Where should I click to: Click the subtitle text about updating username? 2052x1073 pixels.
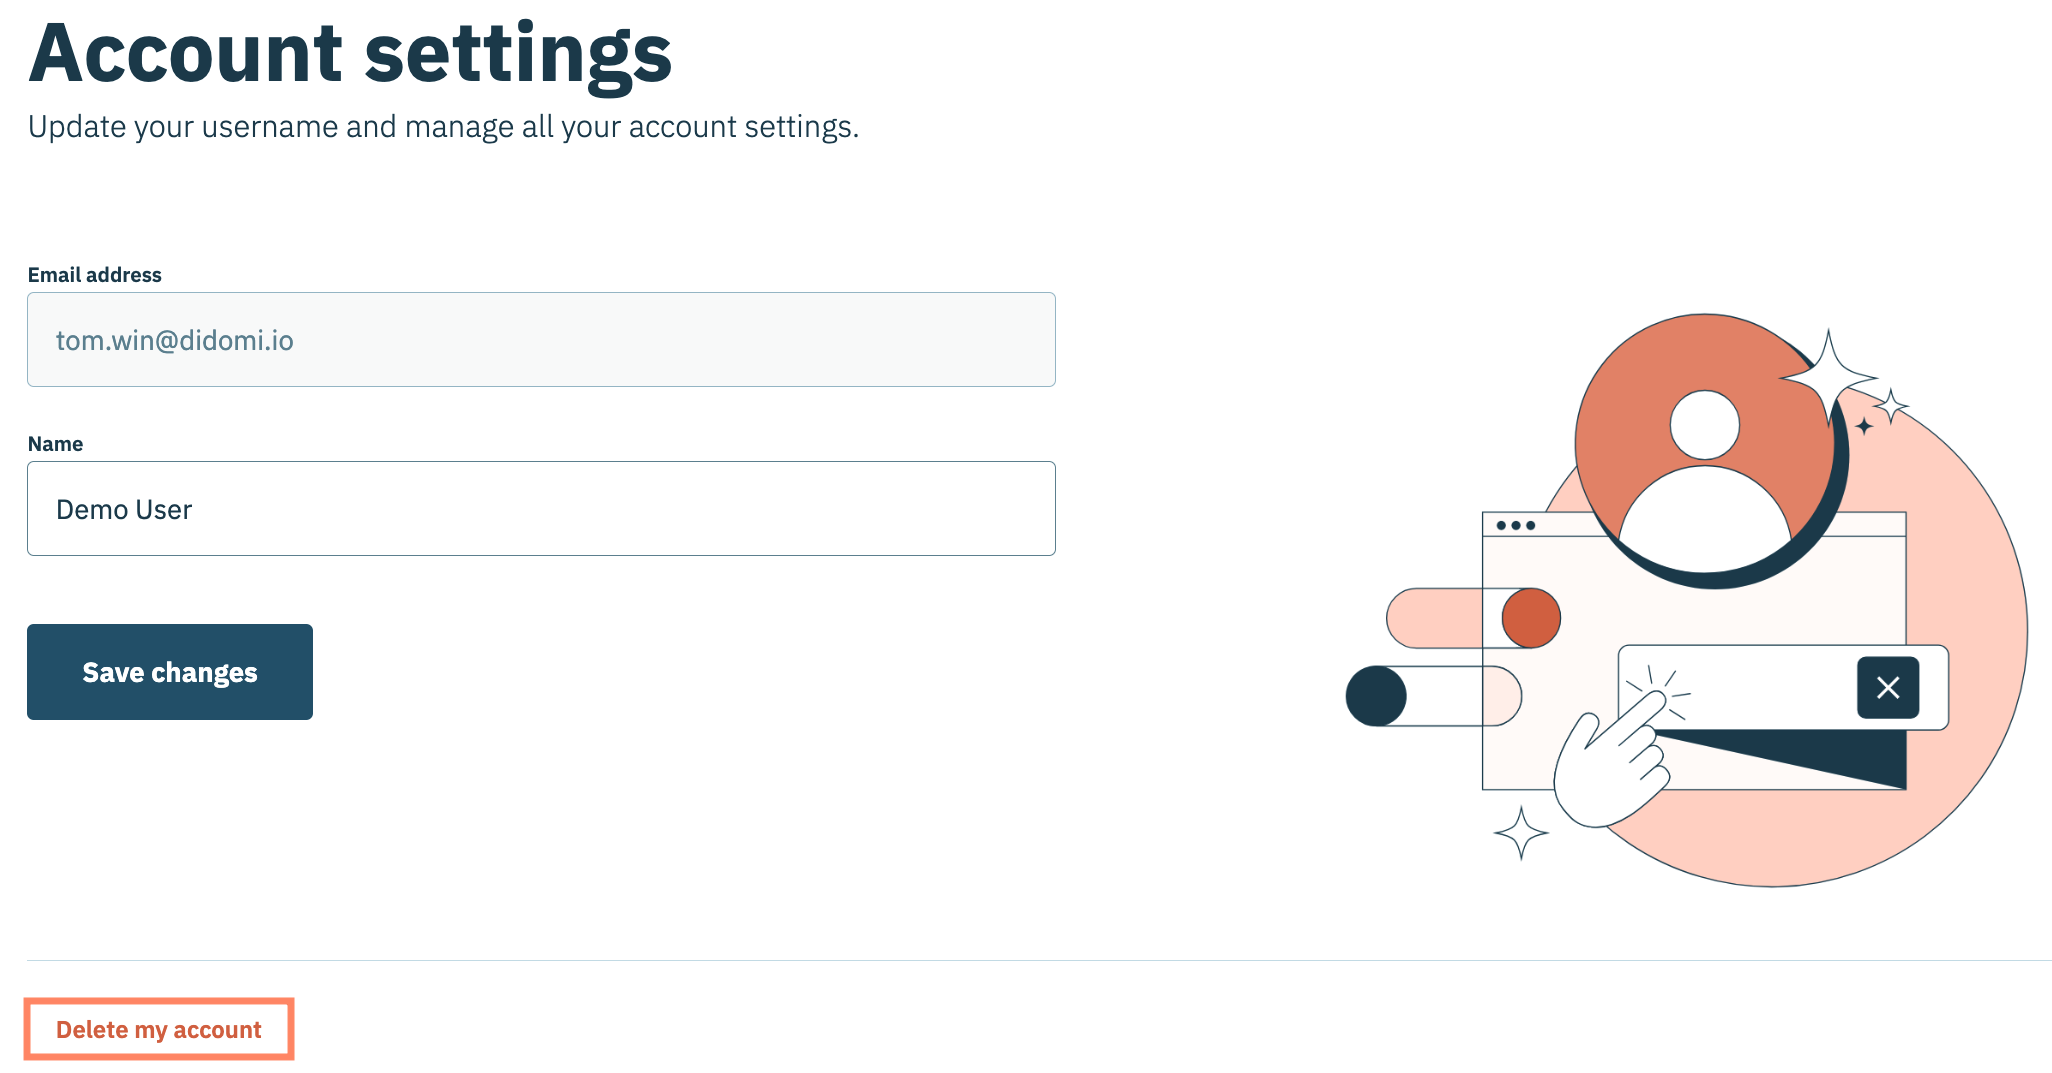(x=443, y=127)
